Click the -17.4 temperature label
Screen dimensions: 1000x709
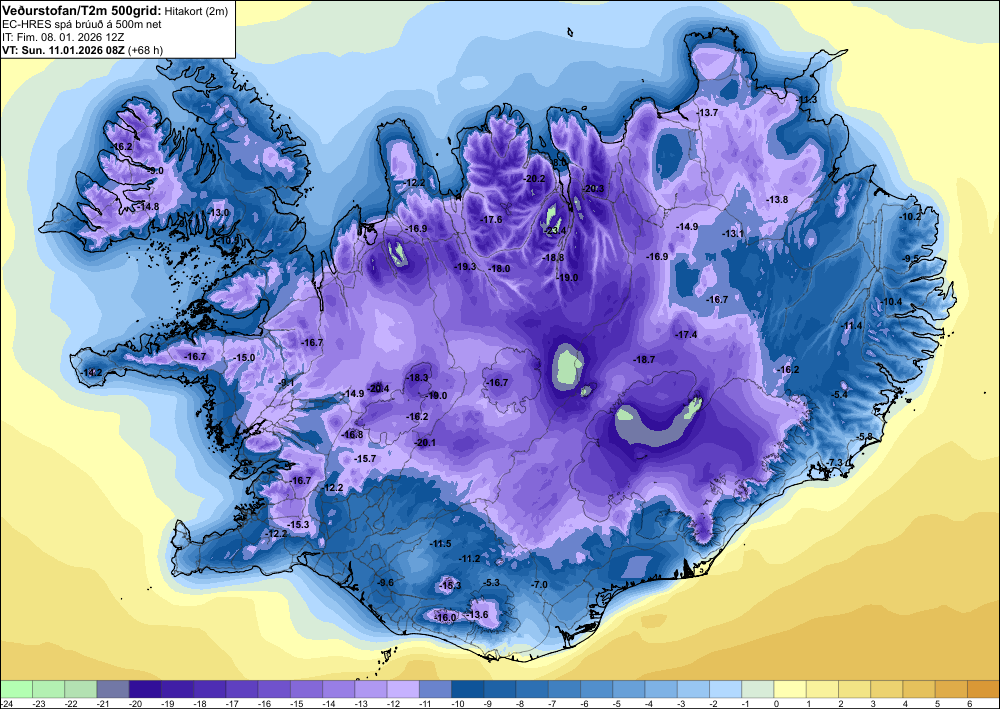tap(686, 335)
